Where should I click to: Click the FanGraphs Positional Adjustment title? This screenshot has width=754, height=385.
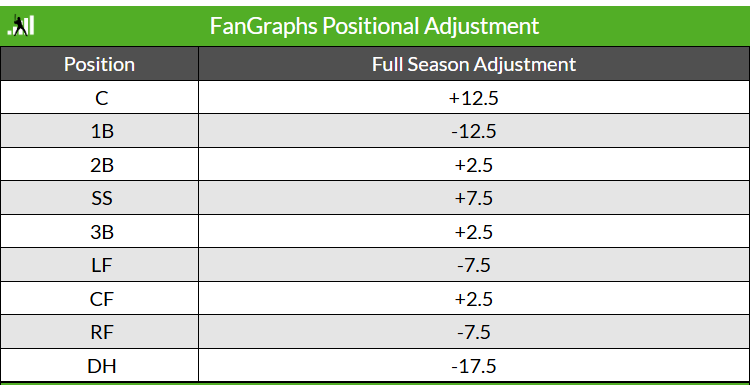point(374,26)
